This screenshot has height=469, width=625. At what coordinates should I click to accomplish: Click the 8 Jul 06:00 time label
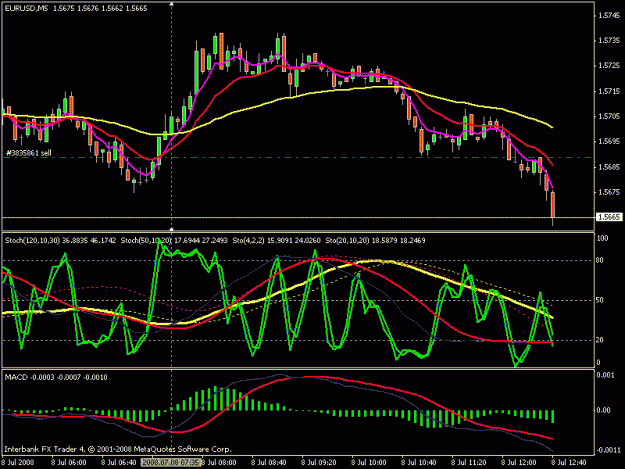[x=69, y=463]
